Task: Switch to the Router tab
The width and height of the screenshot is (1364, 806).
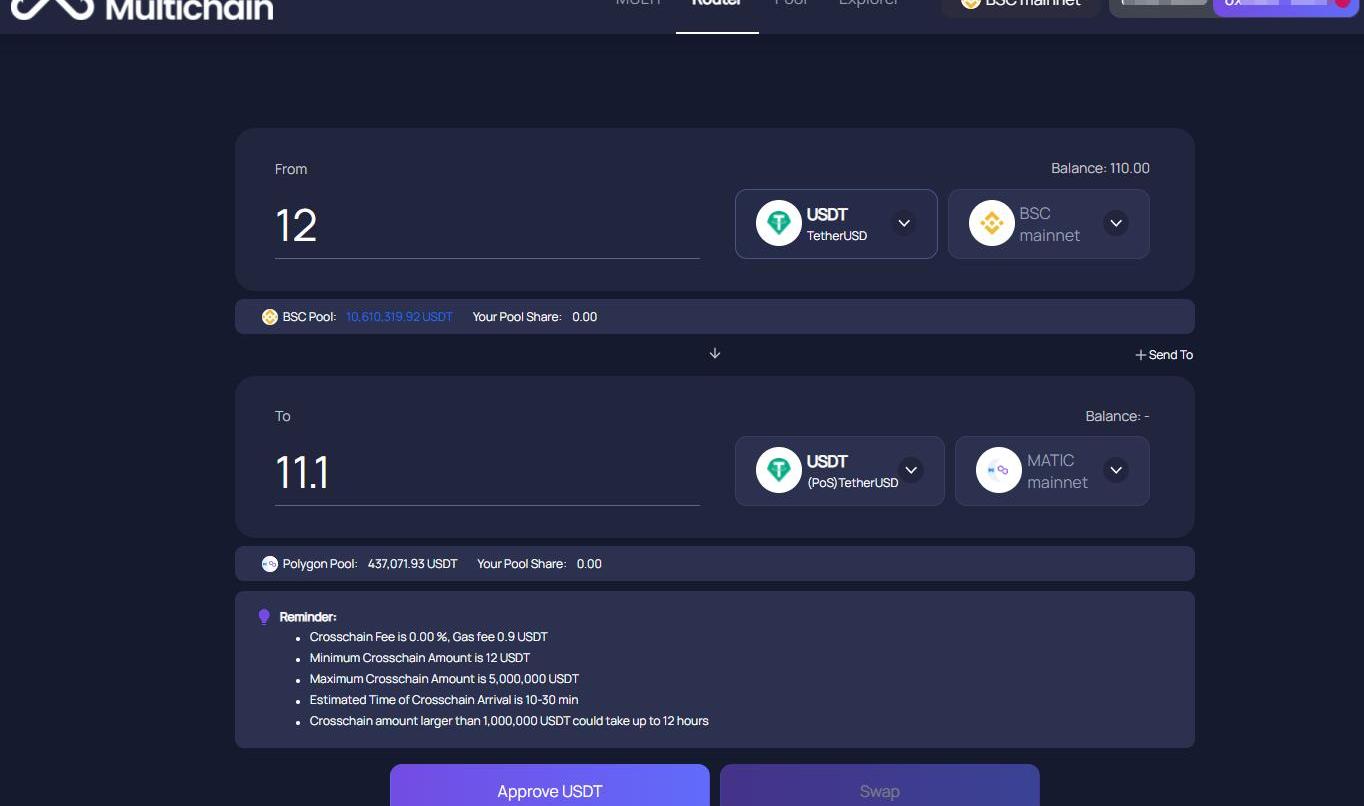Action: (717, 5)
